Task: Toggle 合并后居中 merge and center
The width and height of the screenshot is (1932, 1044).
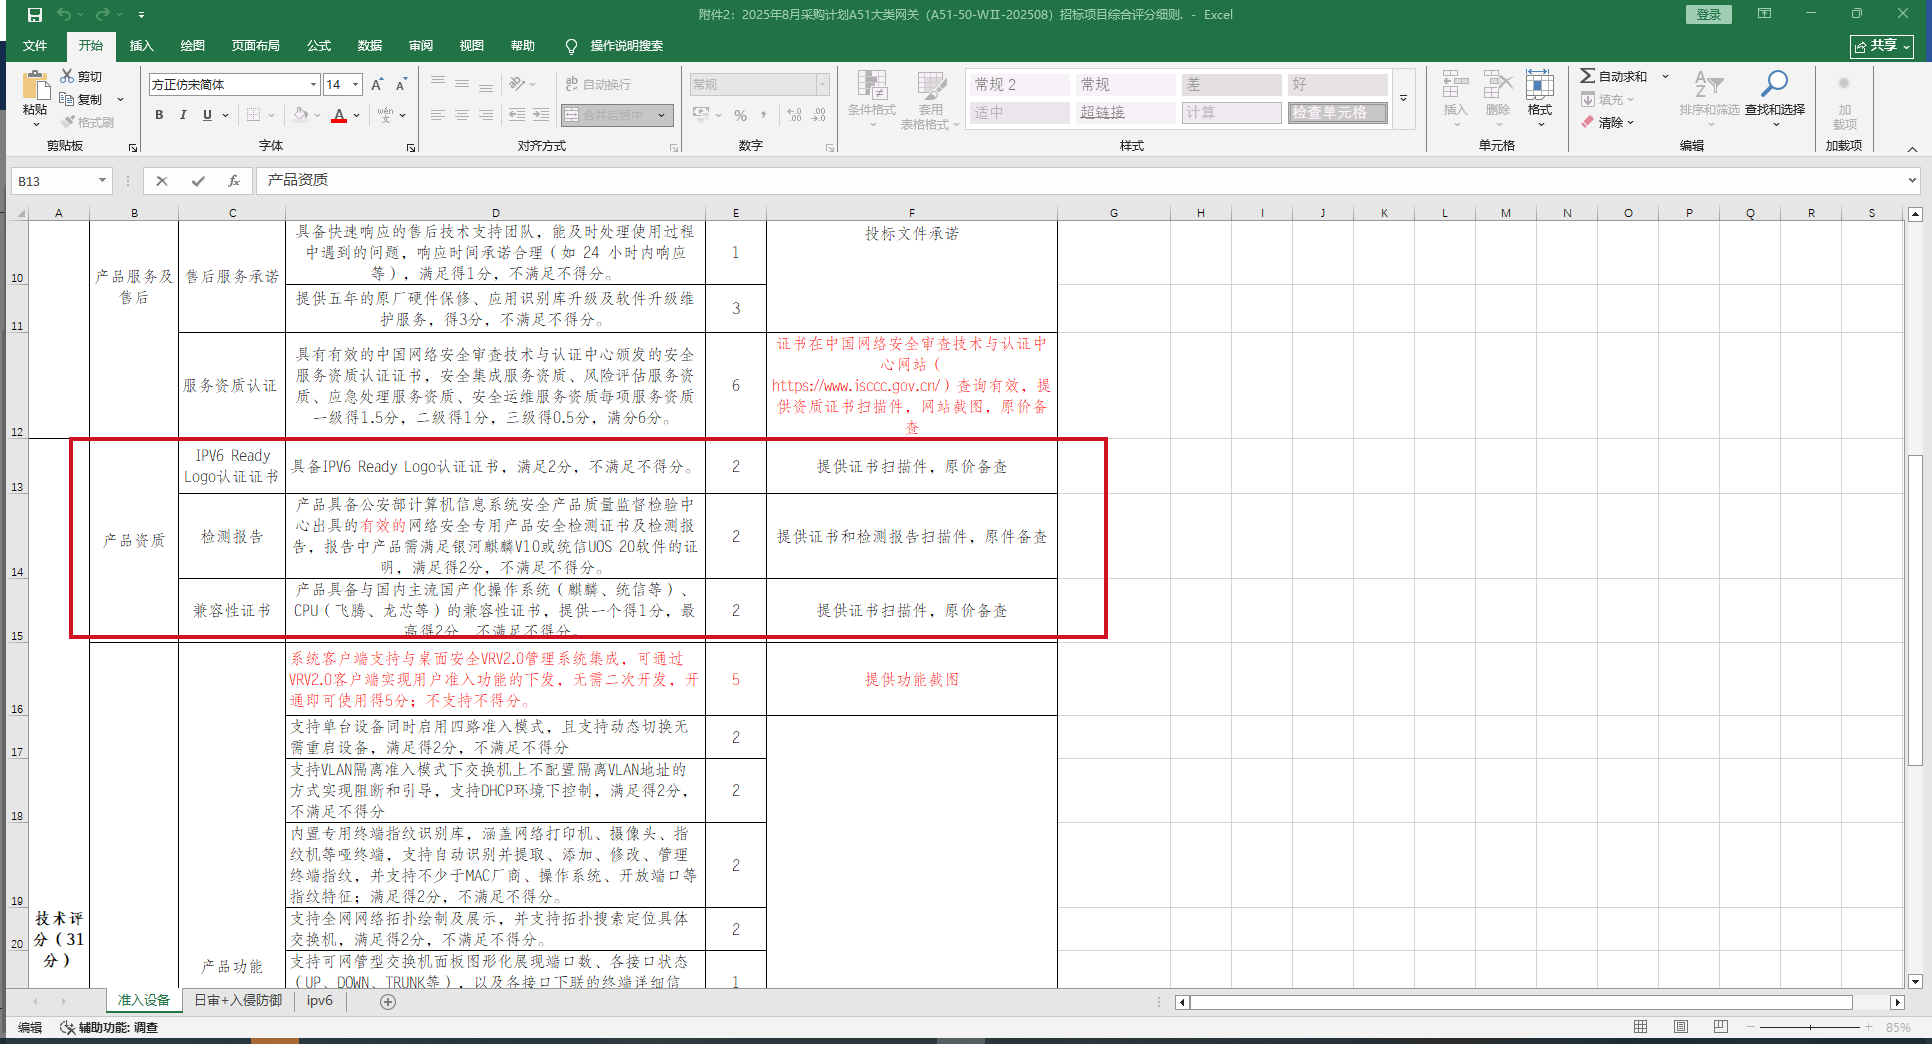Action: point(608,115)
